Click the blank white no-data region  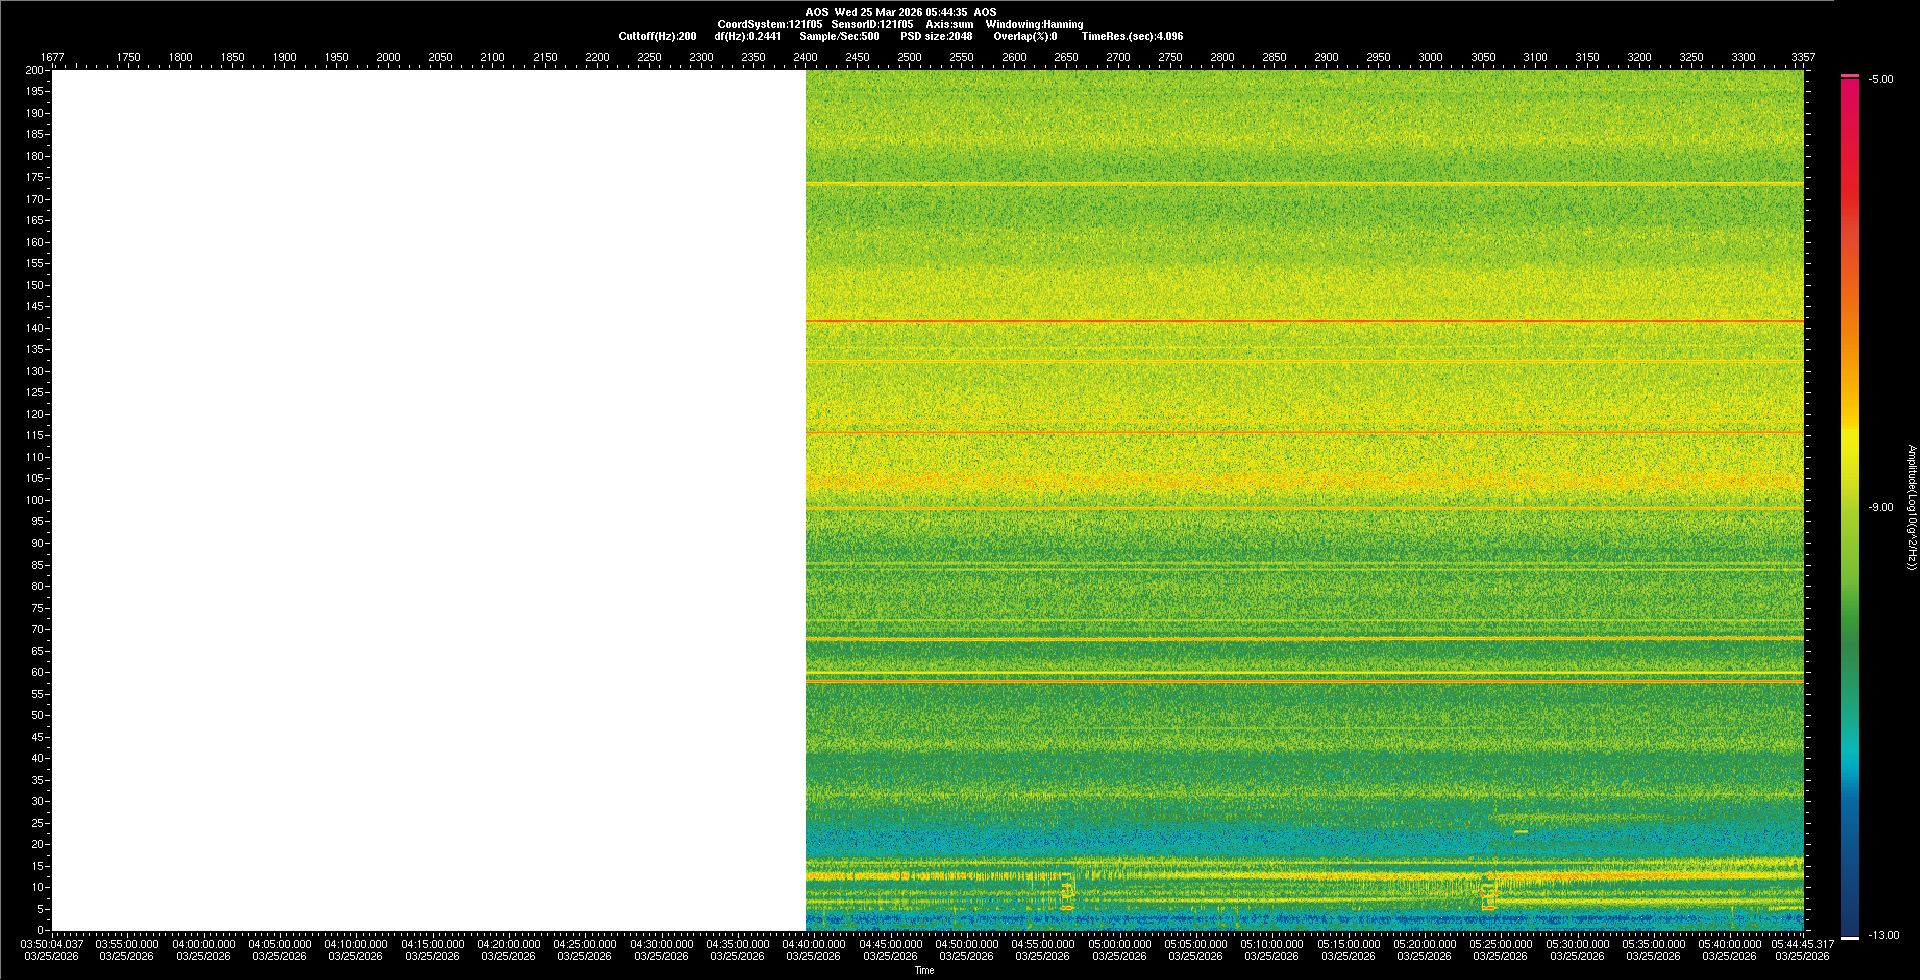click(428, 500)
